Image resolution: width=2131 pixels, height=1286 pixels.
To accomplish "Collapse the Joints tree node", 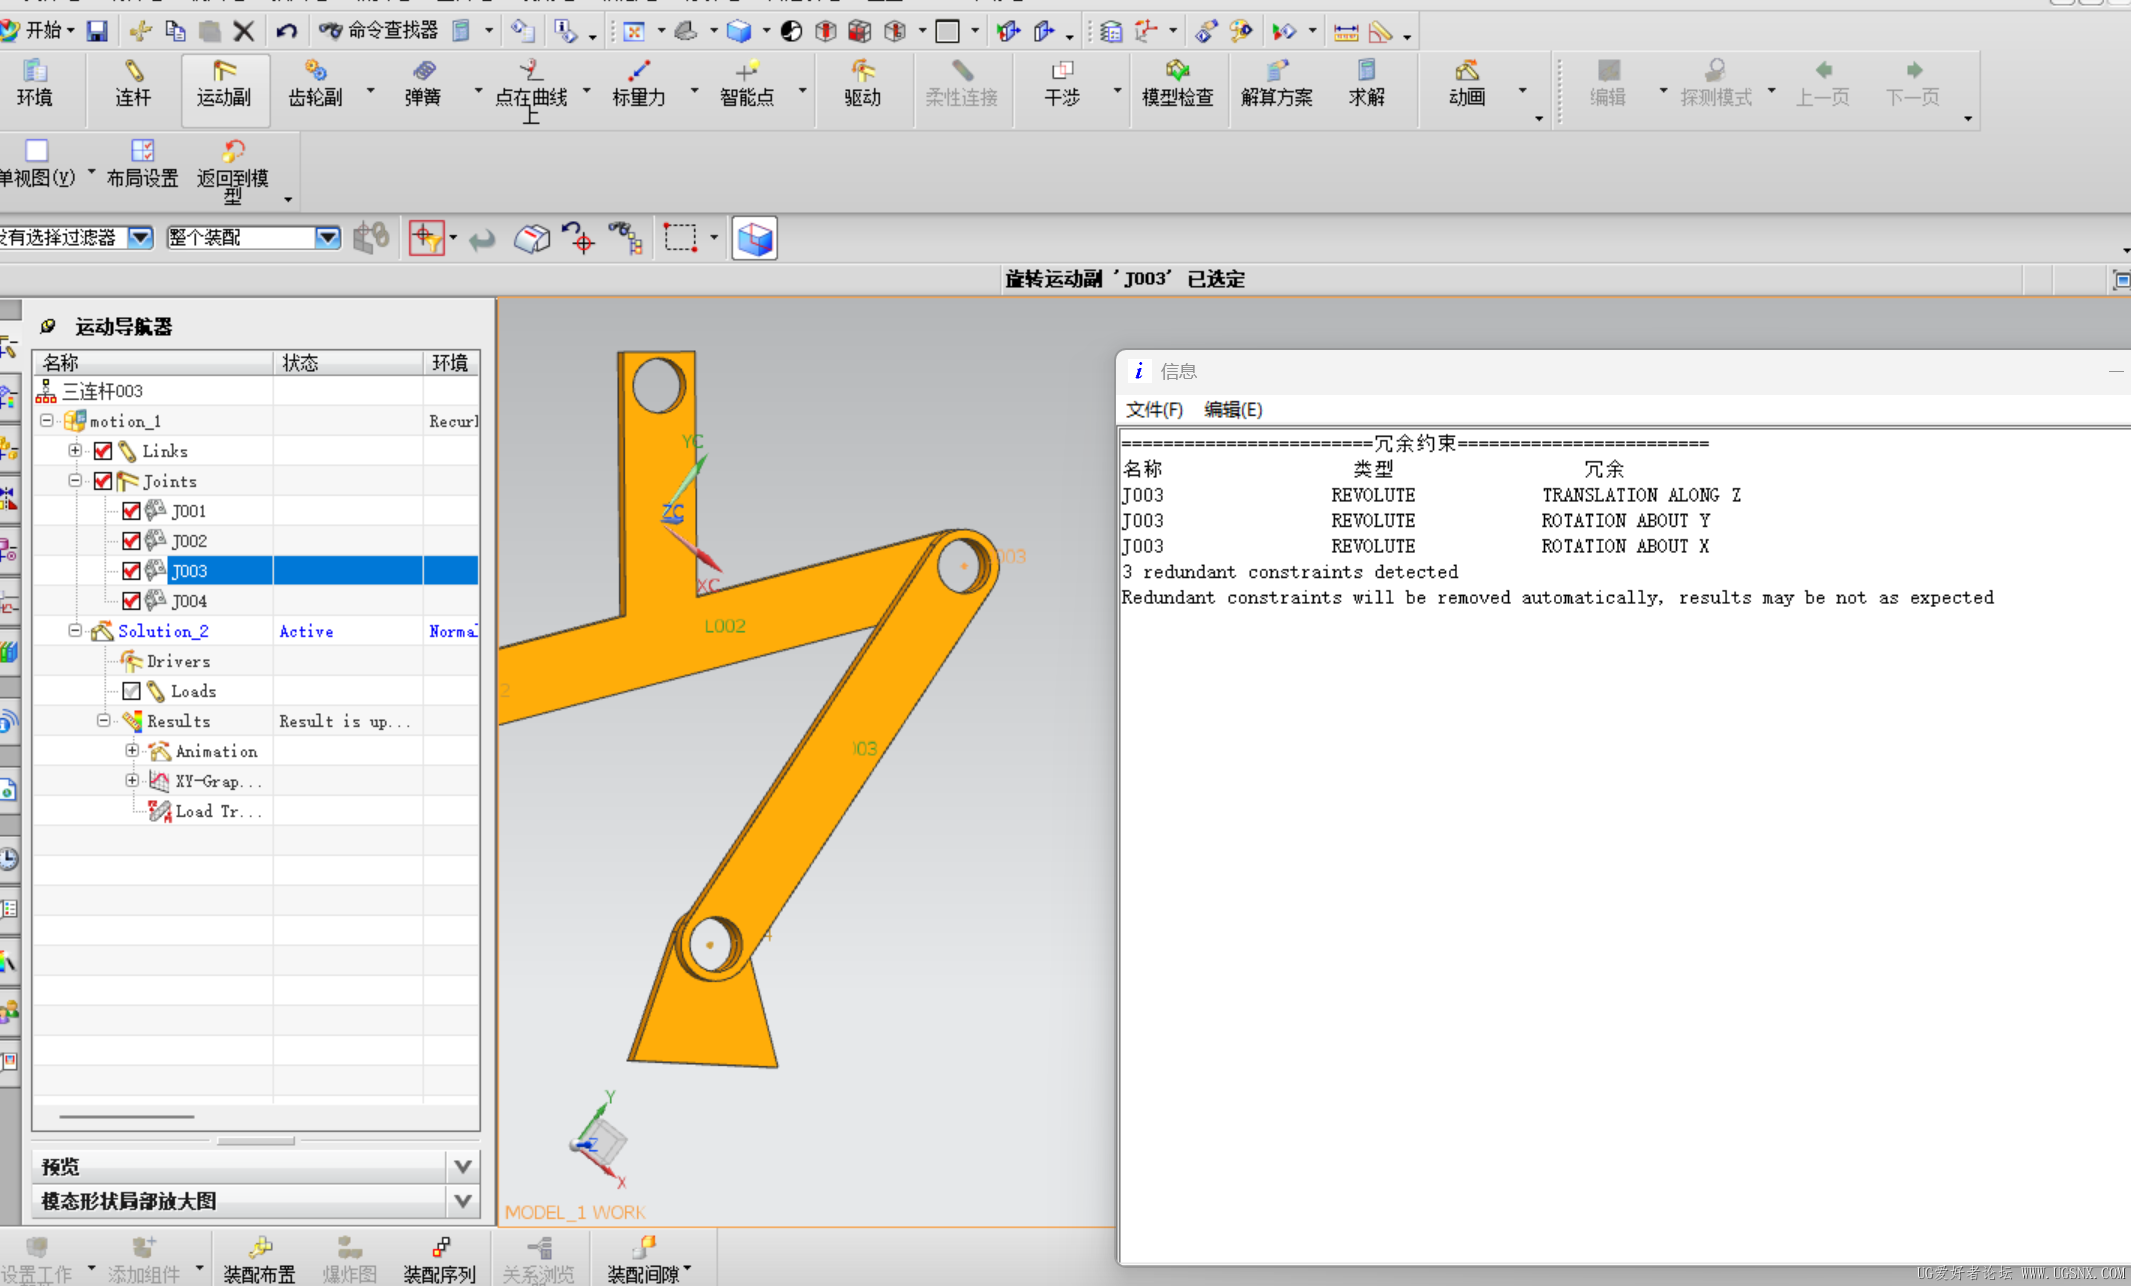I will coord(75,481).
